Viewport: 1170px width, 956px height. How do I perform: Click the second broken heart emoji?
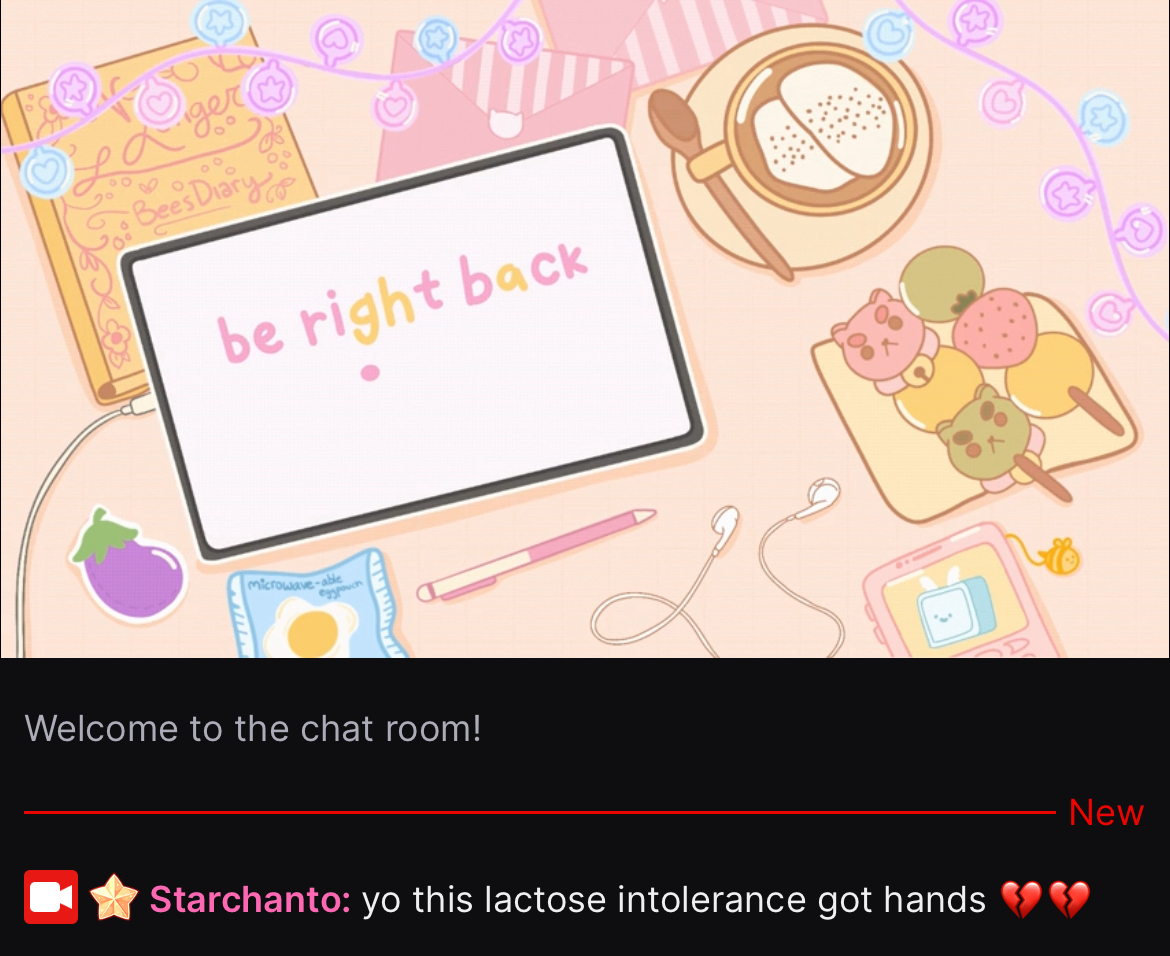tap(1069, 899)
